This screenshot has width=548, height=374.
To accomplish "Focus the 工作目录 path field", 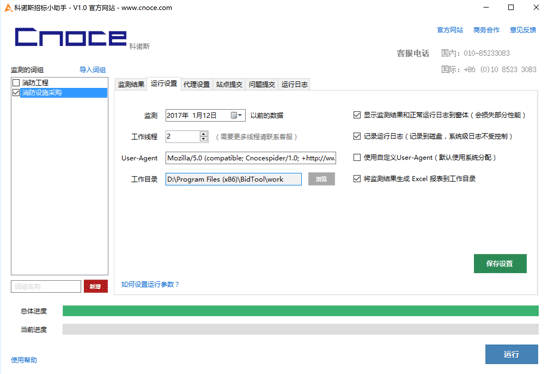I will (233, 179).
